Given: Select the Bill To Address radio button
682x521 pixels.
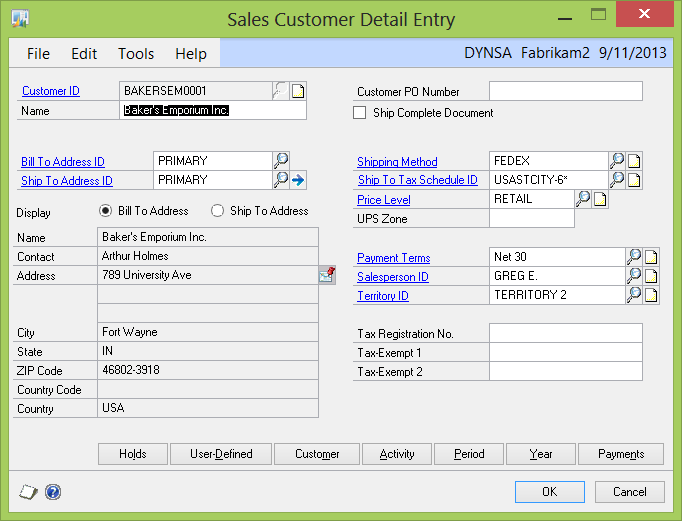Looking at the screenshot, I should 106,211.
